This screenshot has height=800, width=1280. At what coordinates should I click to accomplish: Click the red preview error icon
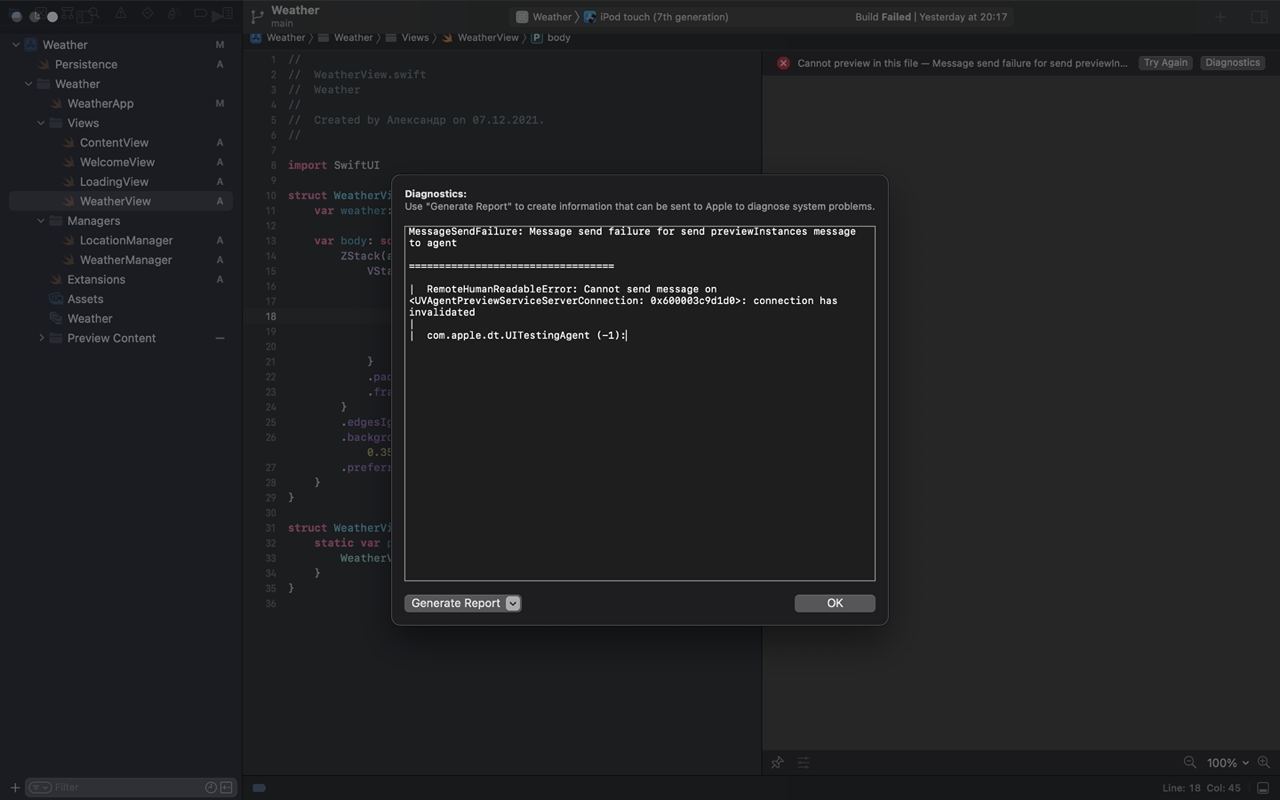coord(783,63)
